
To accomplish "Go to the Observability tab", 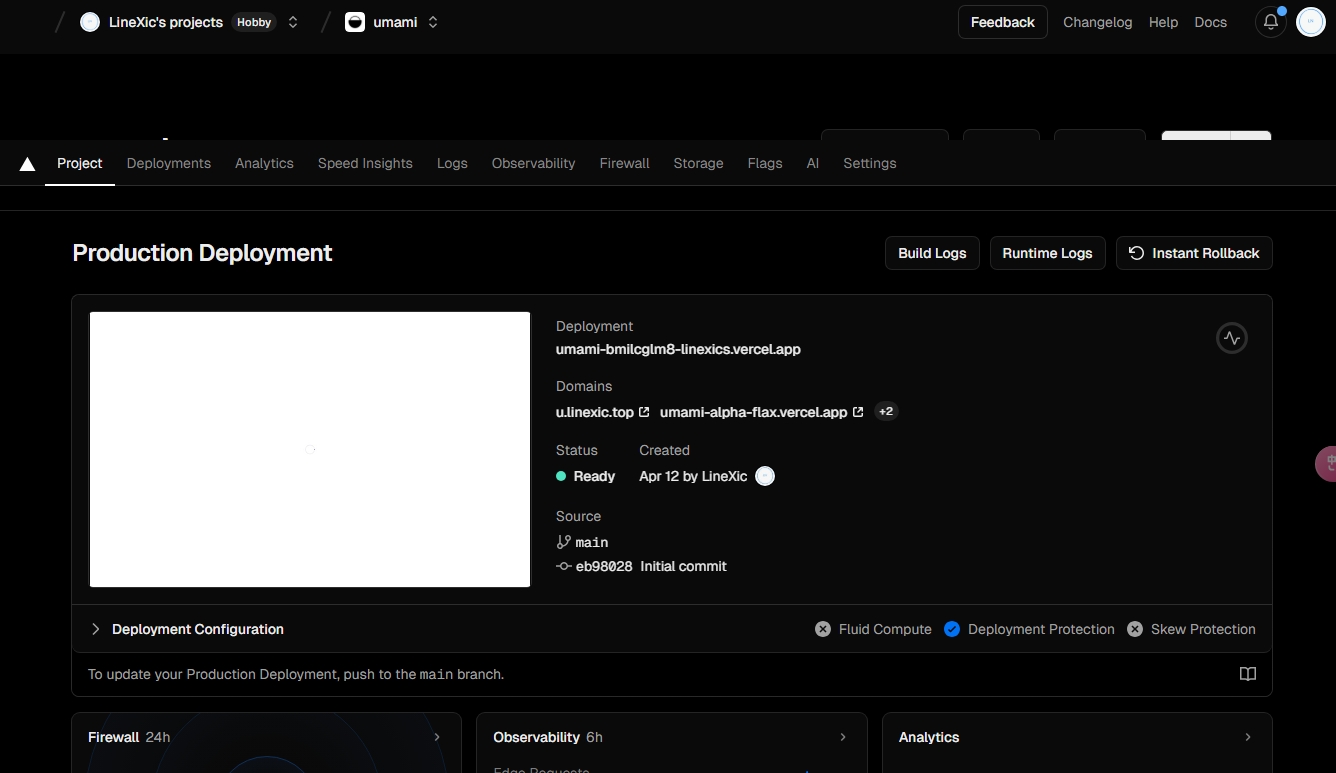I will click(534, 163).
